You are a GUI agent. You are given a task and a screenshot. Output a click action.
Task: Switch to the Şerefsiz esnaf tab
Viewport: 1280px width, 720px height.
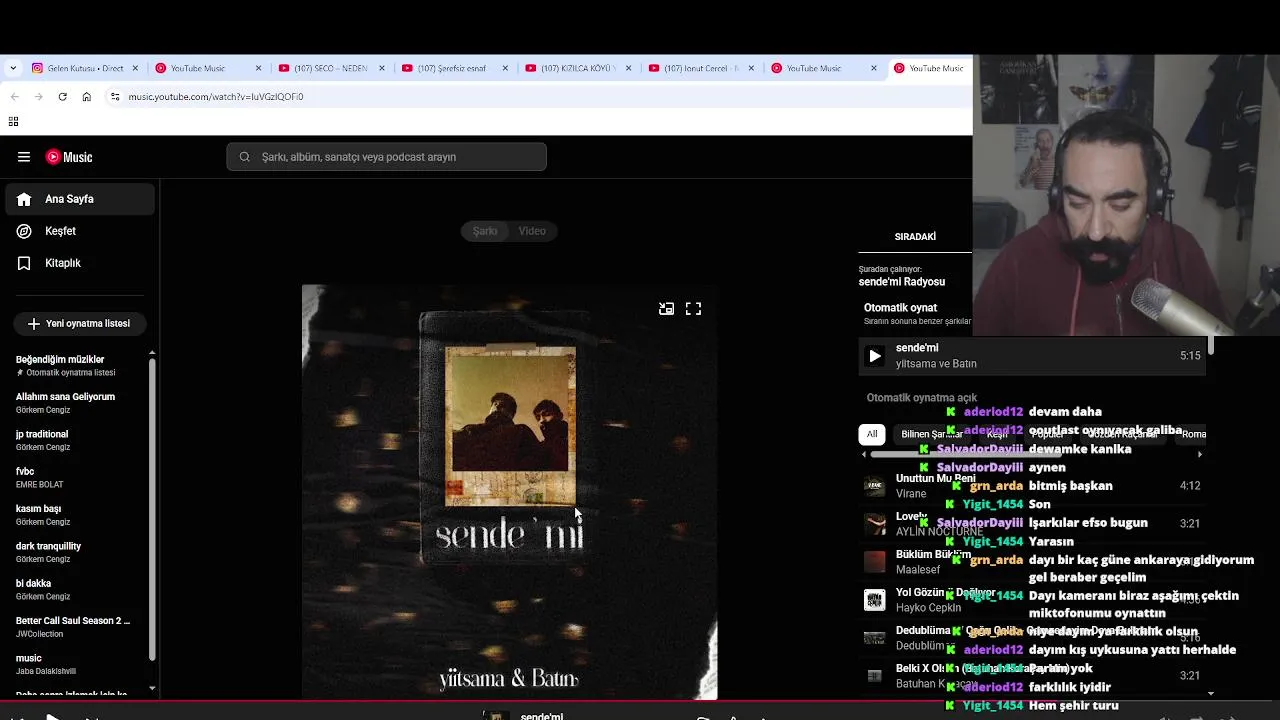(454, 68)
